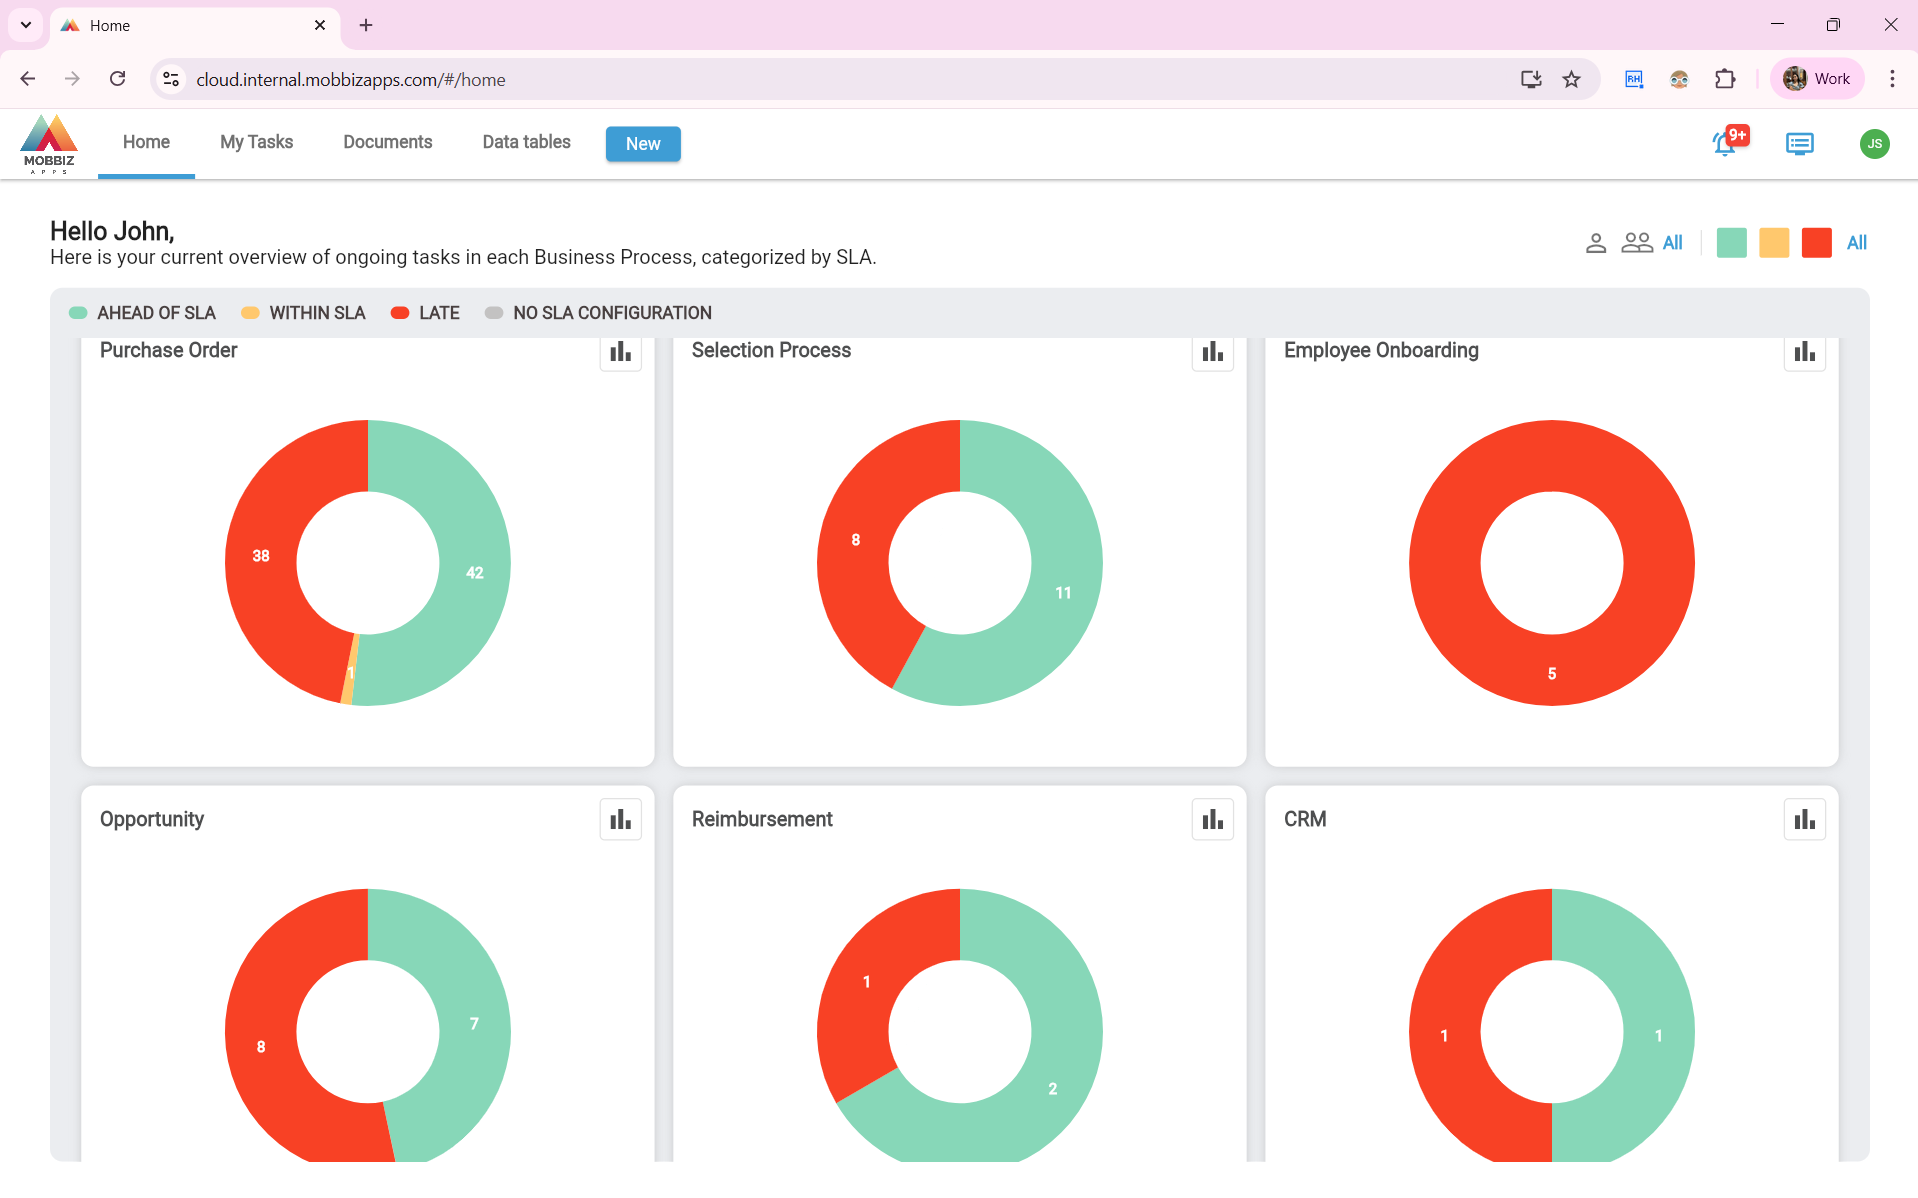This screenshot has height=1198, width=1918.
Task: Open the JS user avatar menu
Action: coord(1874,144)
